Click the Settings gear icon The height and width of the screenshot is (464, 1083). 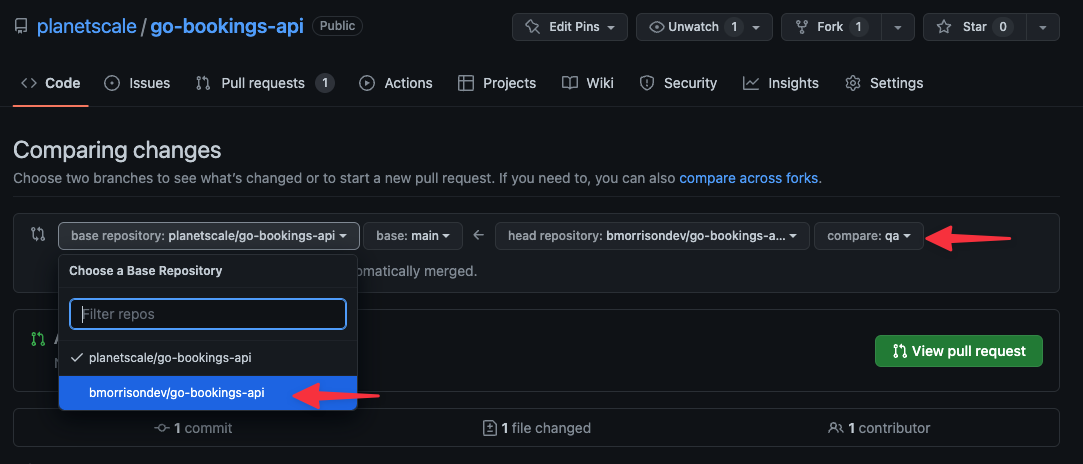pos(853,84)
